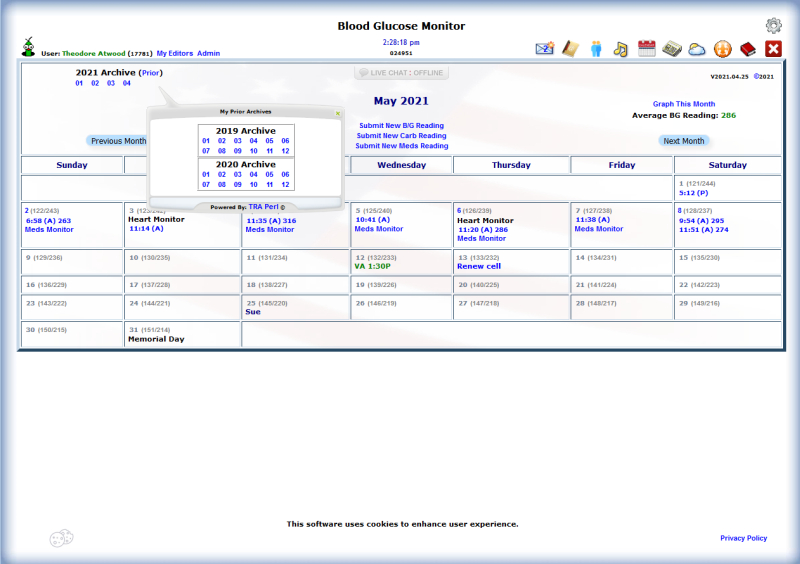Click the 11:38 (A) entry on Friday
This screenshot has height=564, width=800.
point(592,219)
